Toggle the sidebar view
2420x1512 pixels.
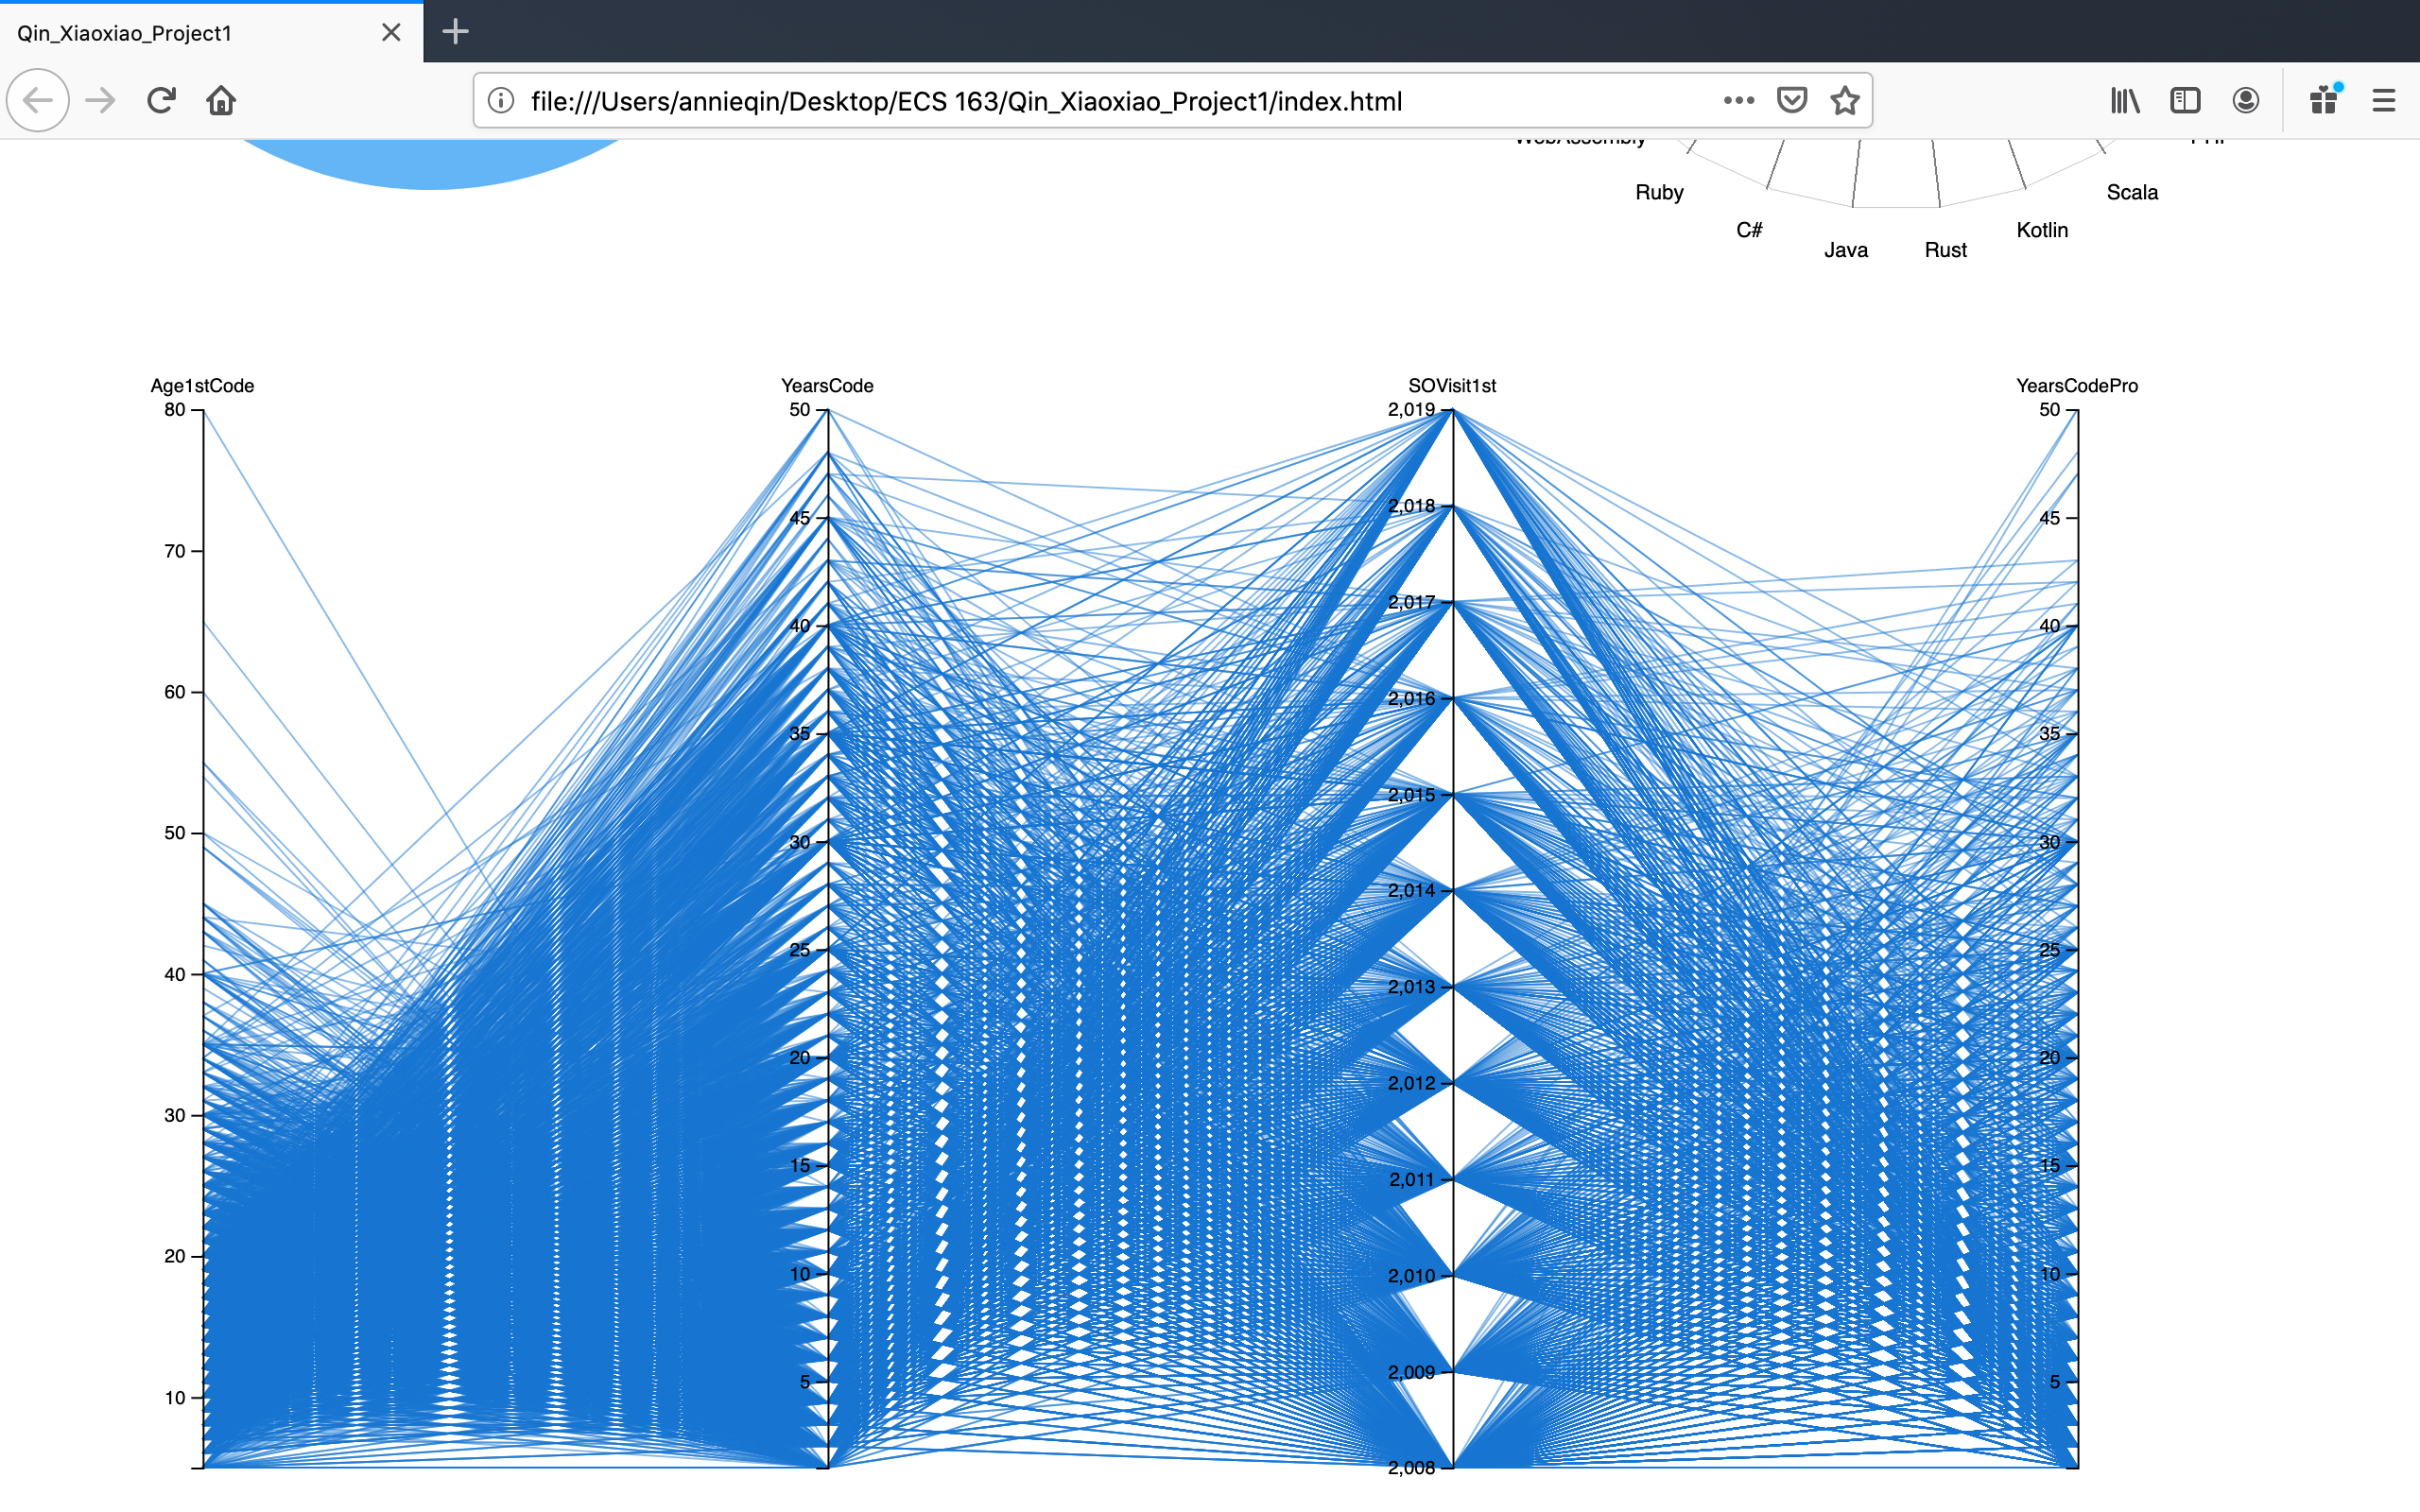pyautogui.click(x=2185, y=100)
